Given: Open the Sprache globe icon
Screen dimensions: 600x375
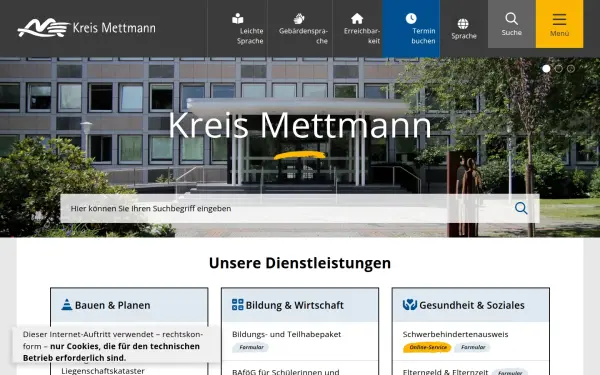Looking at the screenshot, I should pyautogui.click(x=463, y=24).
